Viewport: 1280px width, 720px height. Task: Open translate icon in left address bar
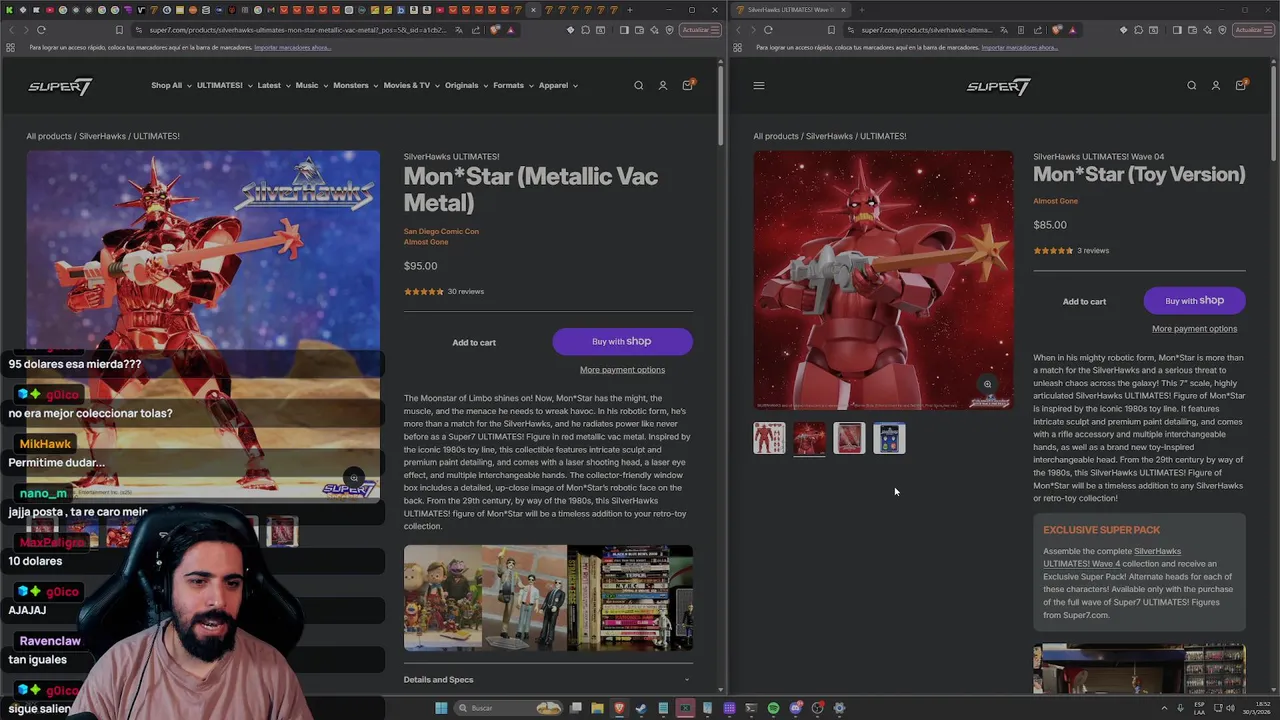point(459,30)
